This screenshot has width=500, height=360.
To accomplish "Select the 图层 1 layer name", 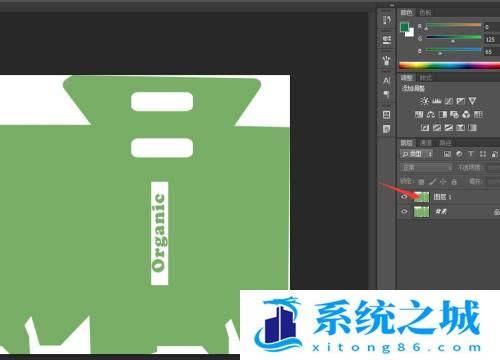I will (x=442, y=197).
